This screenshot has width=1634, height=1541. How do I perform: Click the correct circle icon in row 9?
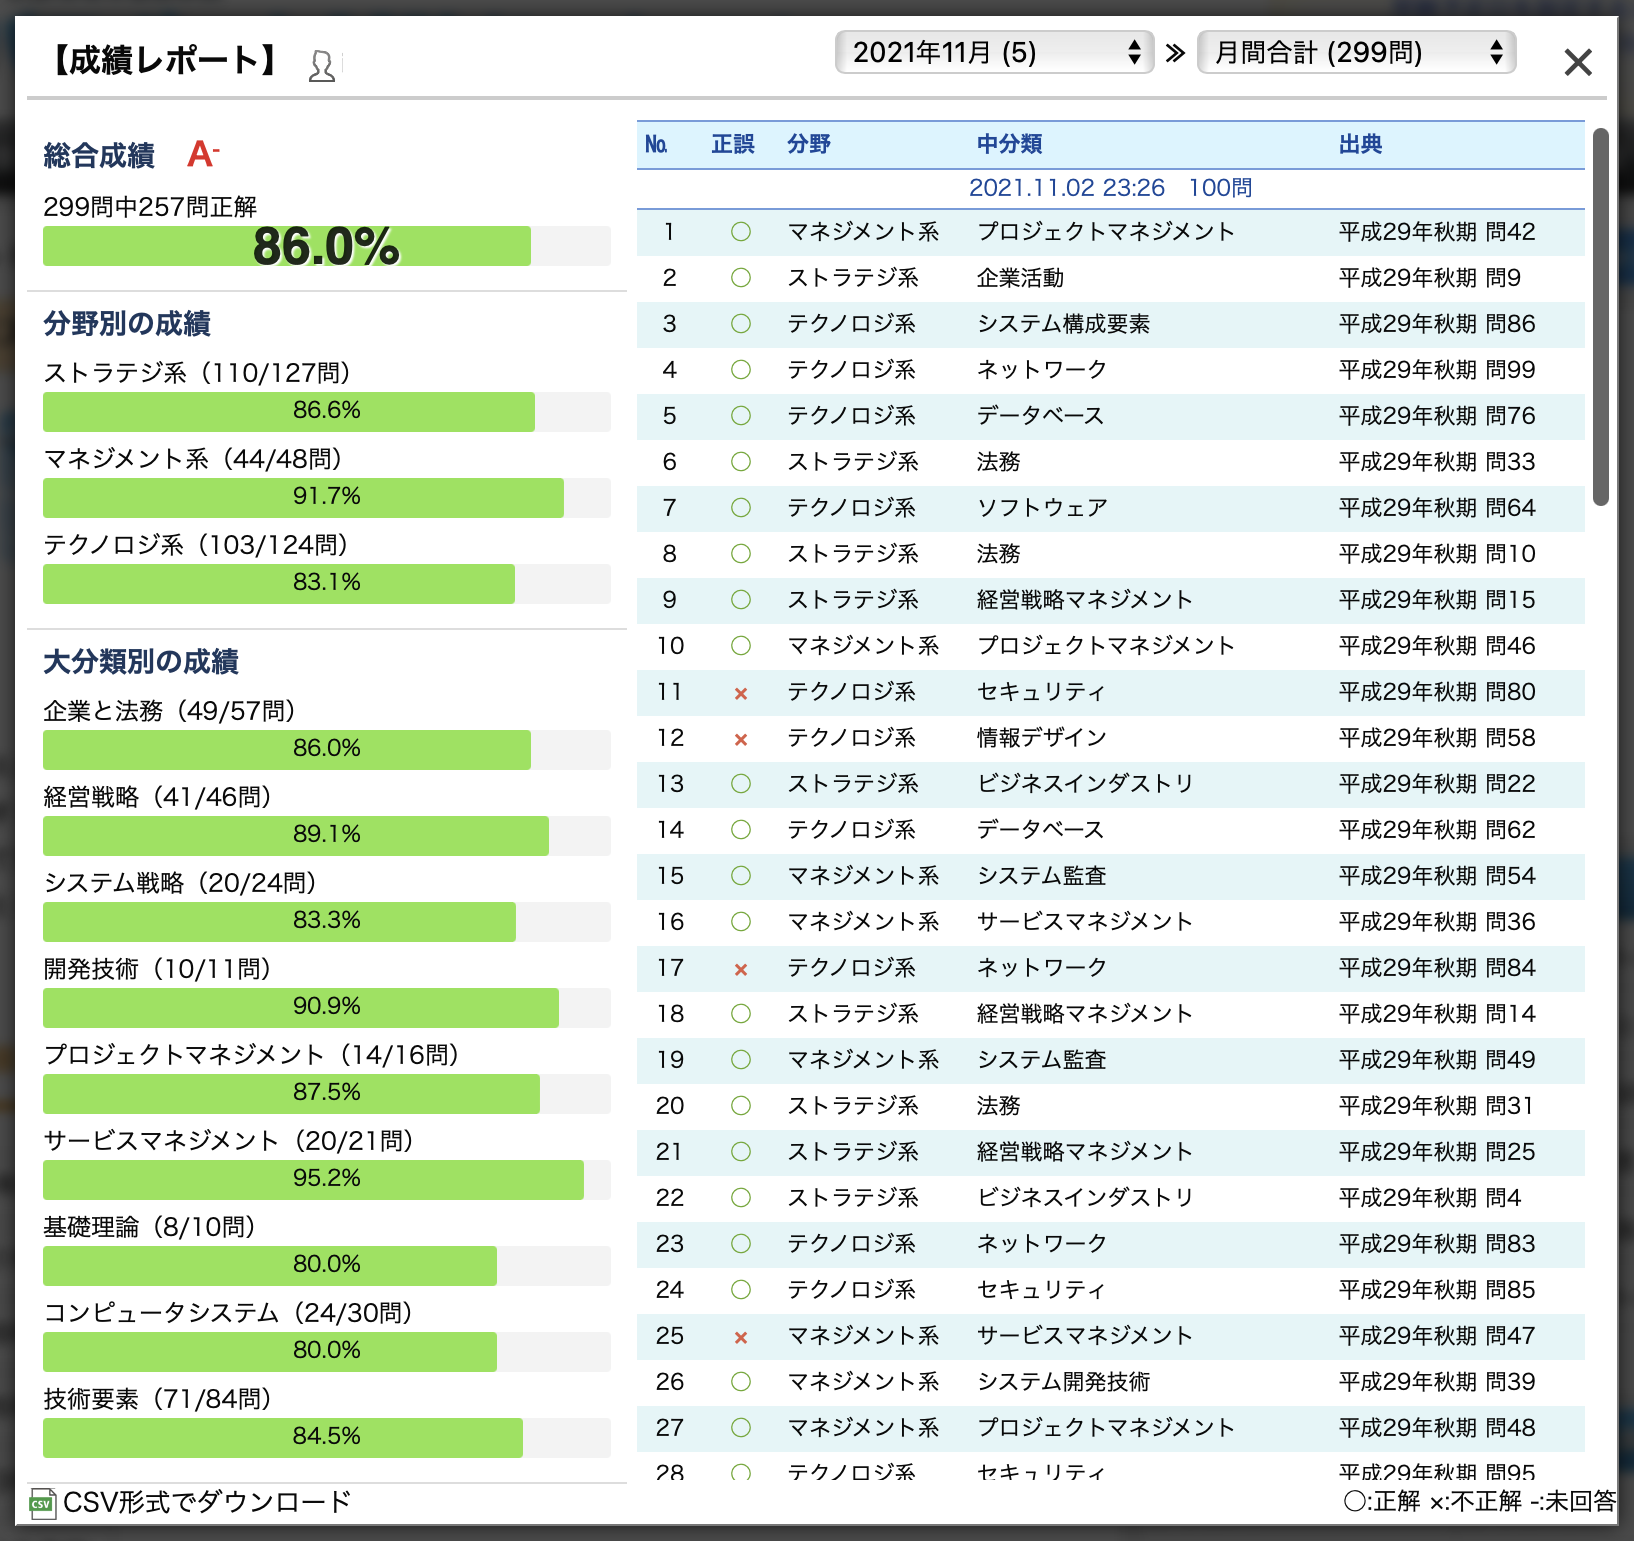click(x=741, y=600)
